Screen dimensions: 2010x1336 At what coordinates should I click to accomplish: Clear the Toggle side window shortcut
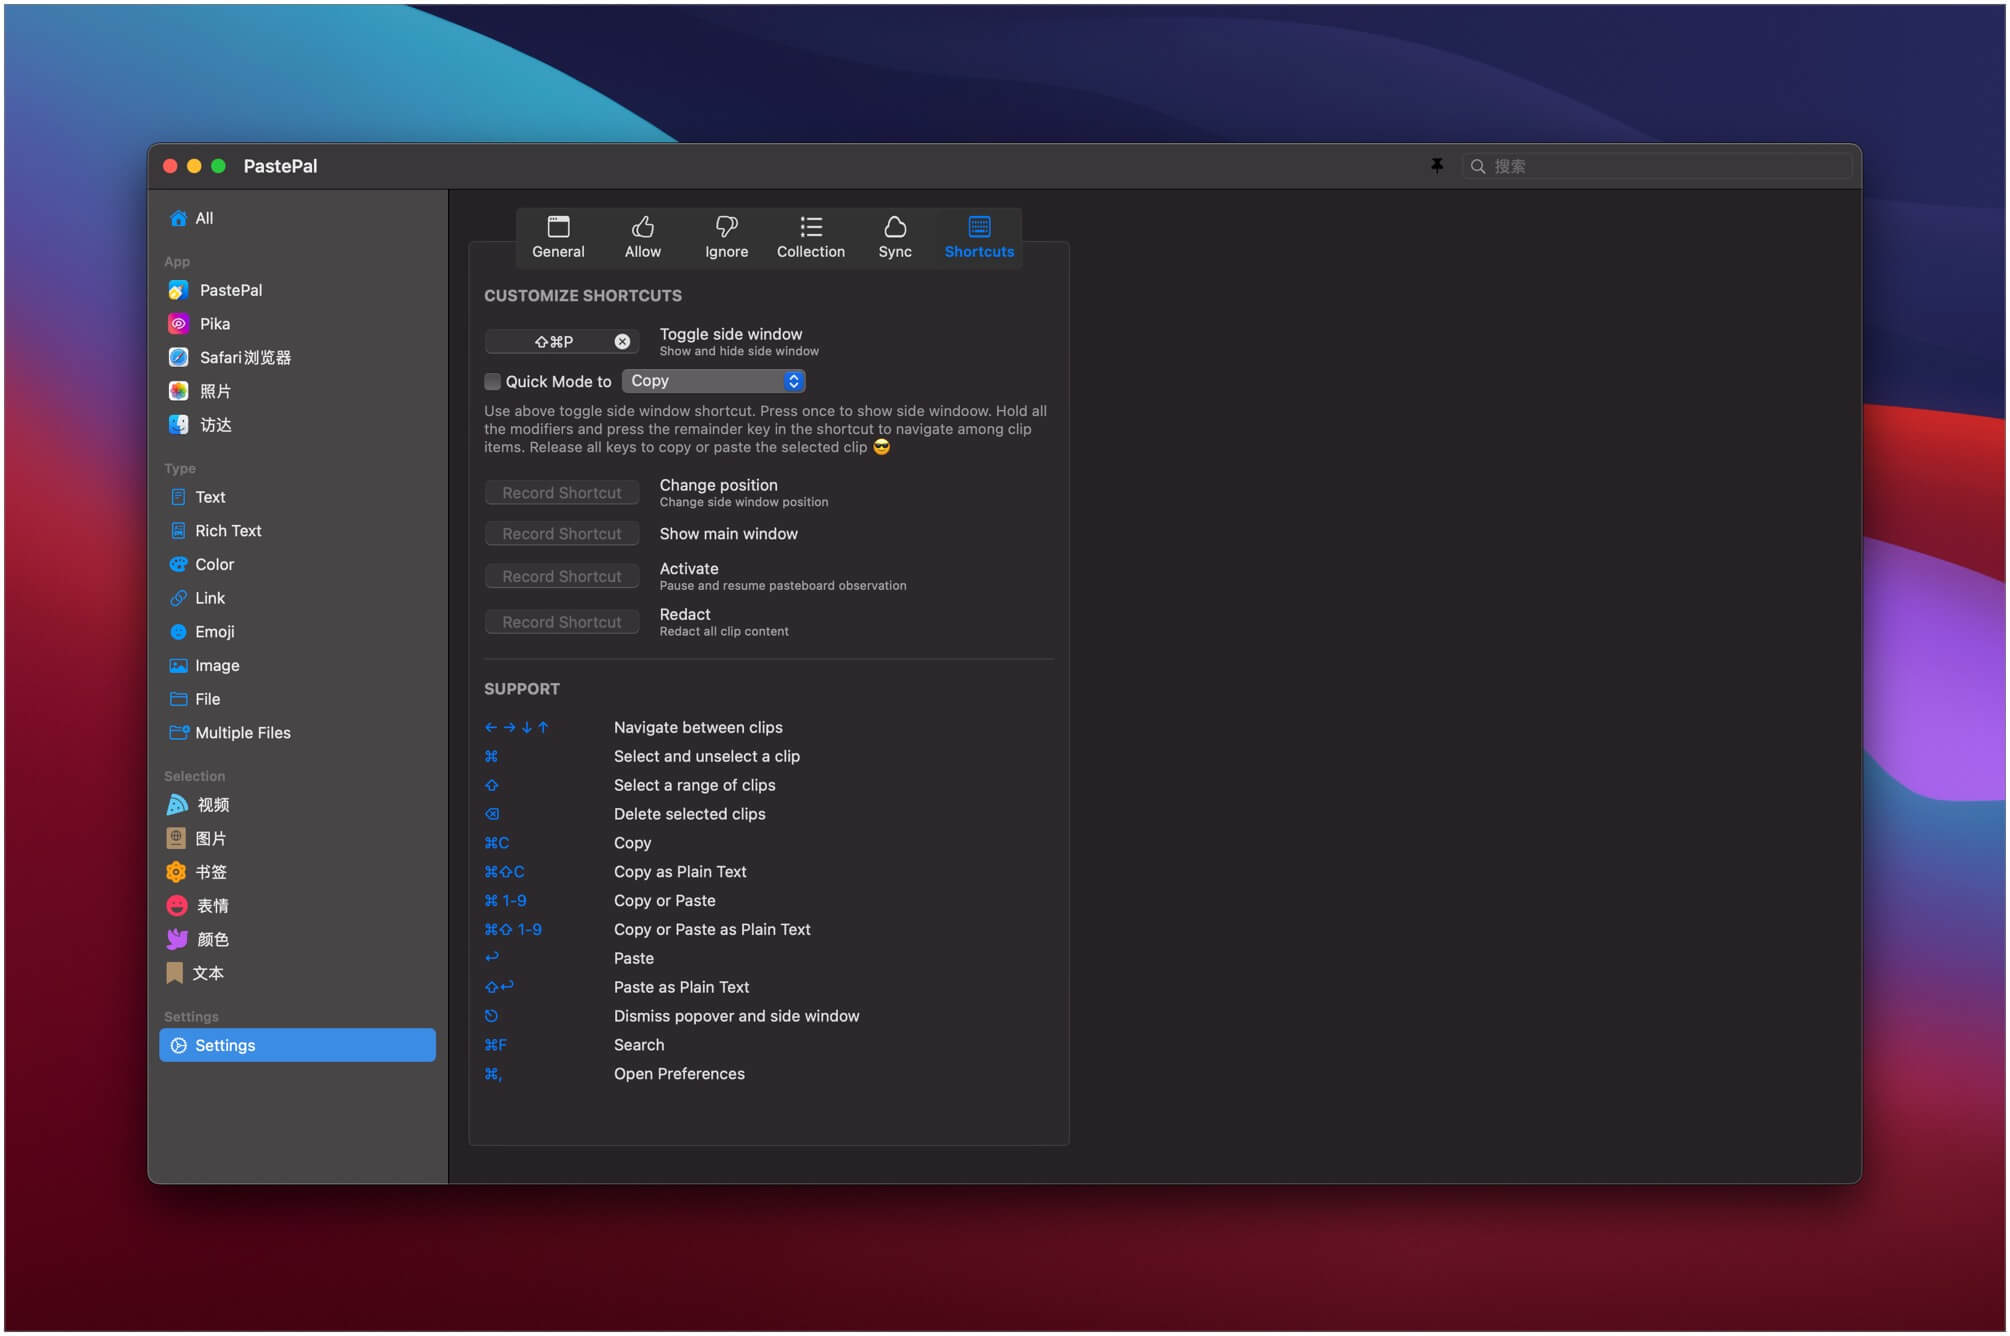[x=622, y=342]
